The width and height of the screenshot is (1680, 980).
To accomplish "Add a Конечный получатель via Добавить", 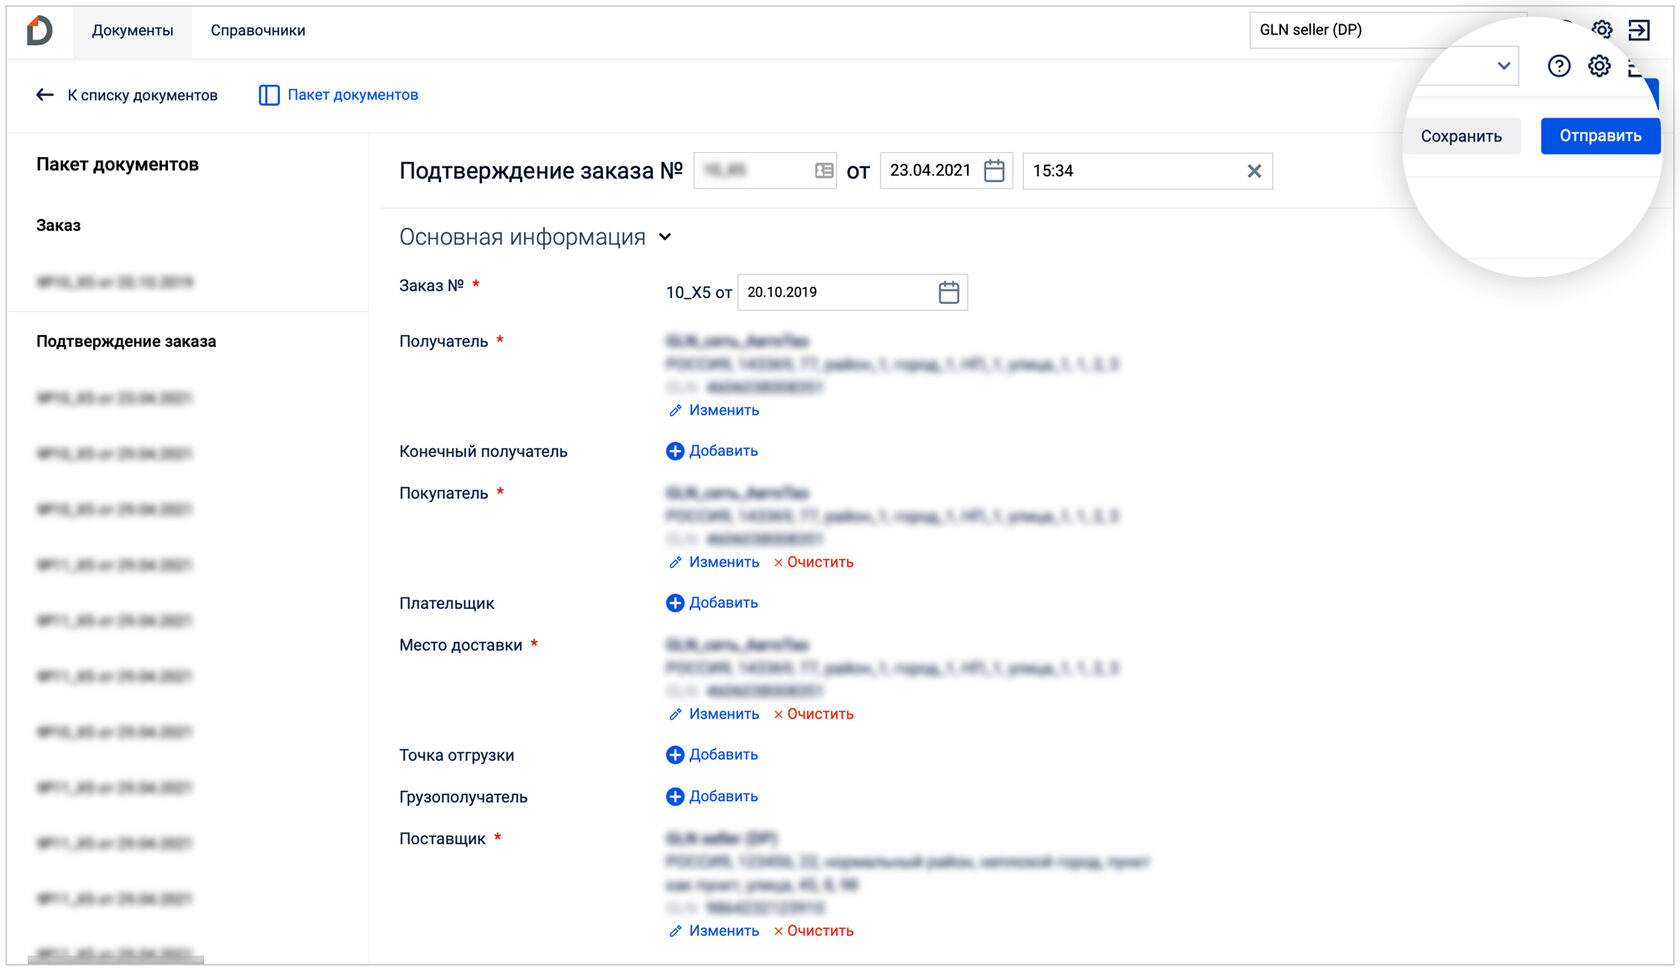I will tap(723, 451).
